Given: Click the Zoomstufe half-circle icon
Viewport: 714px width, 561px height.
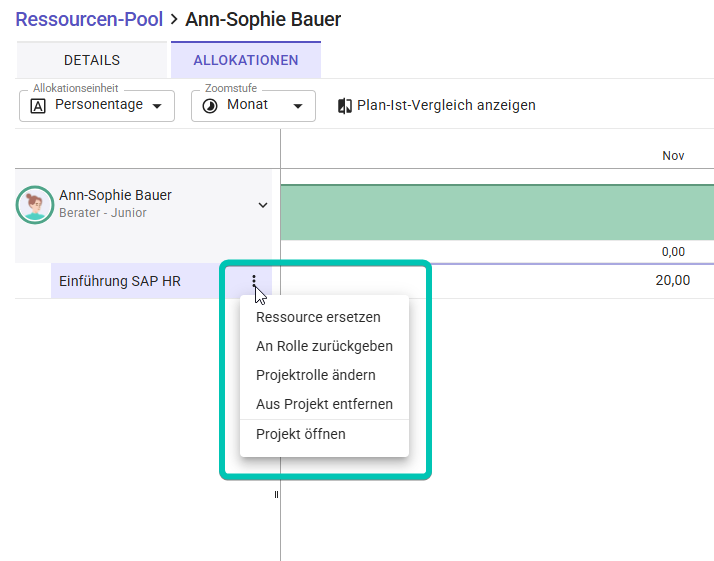Looking at the screenshot, I should click(x=210, y=105).
